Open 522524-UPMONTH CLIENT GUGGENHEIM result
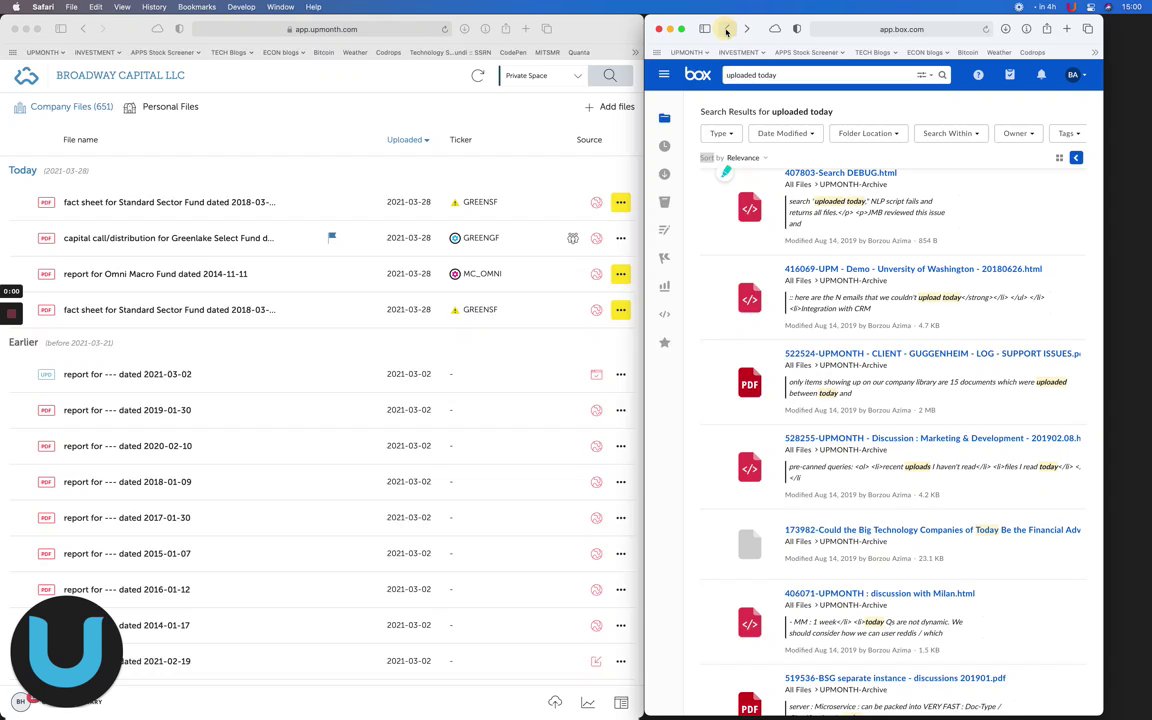The width and height of the screenshot is (1152, 720). click(x=932, y=353)
